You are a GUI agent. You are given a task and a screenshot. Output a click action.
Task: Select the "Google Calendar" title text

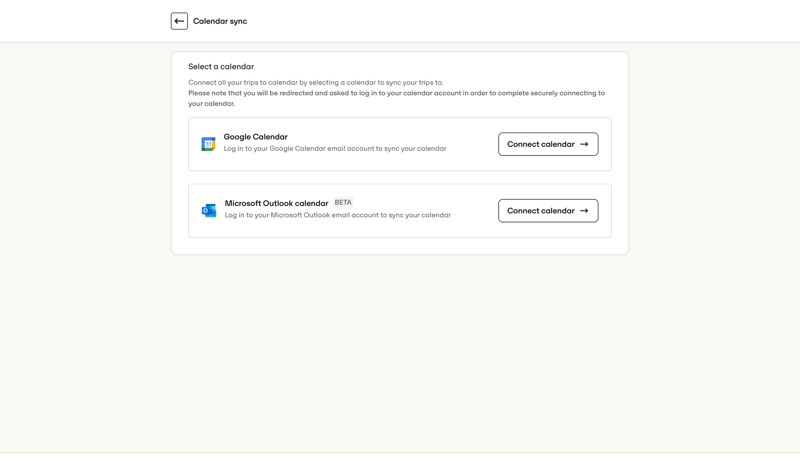pyautogui.click(x=255, y=137)
